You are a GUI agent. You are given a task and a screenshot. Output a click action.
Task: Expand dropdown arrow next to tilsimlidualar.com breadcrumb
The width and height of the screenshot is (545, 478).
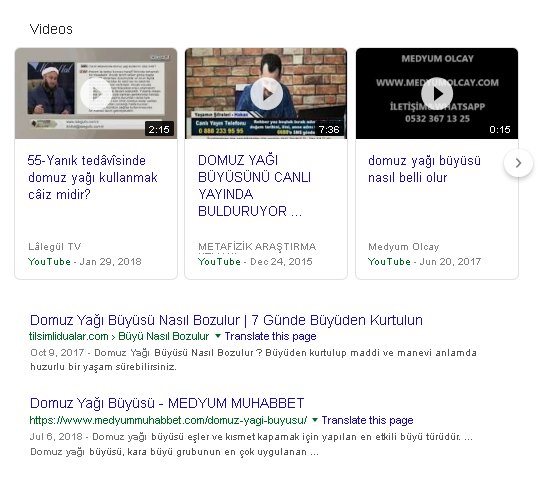[x=218, y=336]
